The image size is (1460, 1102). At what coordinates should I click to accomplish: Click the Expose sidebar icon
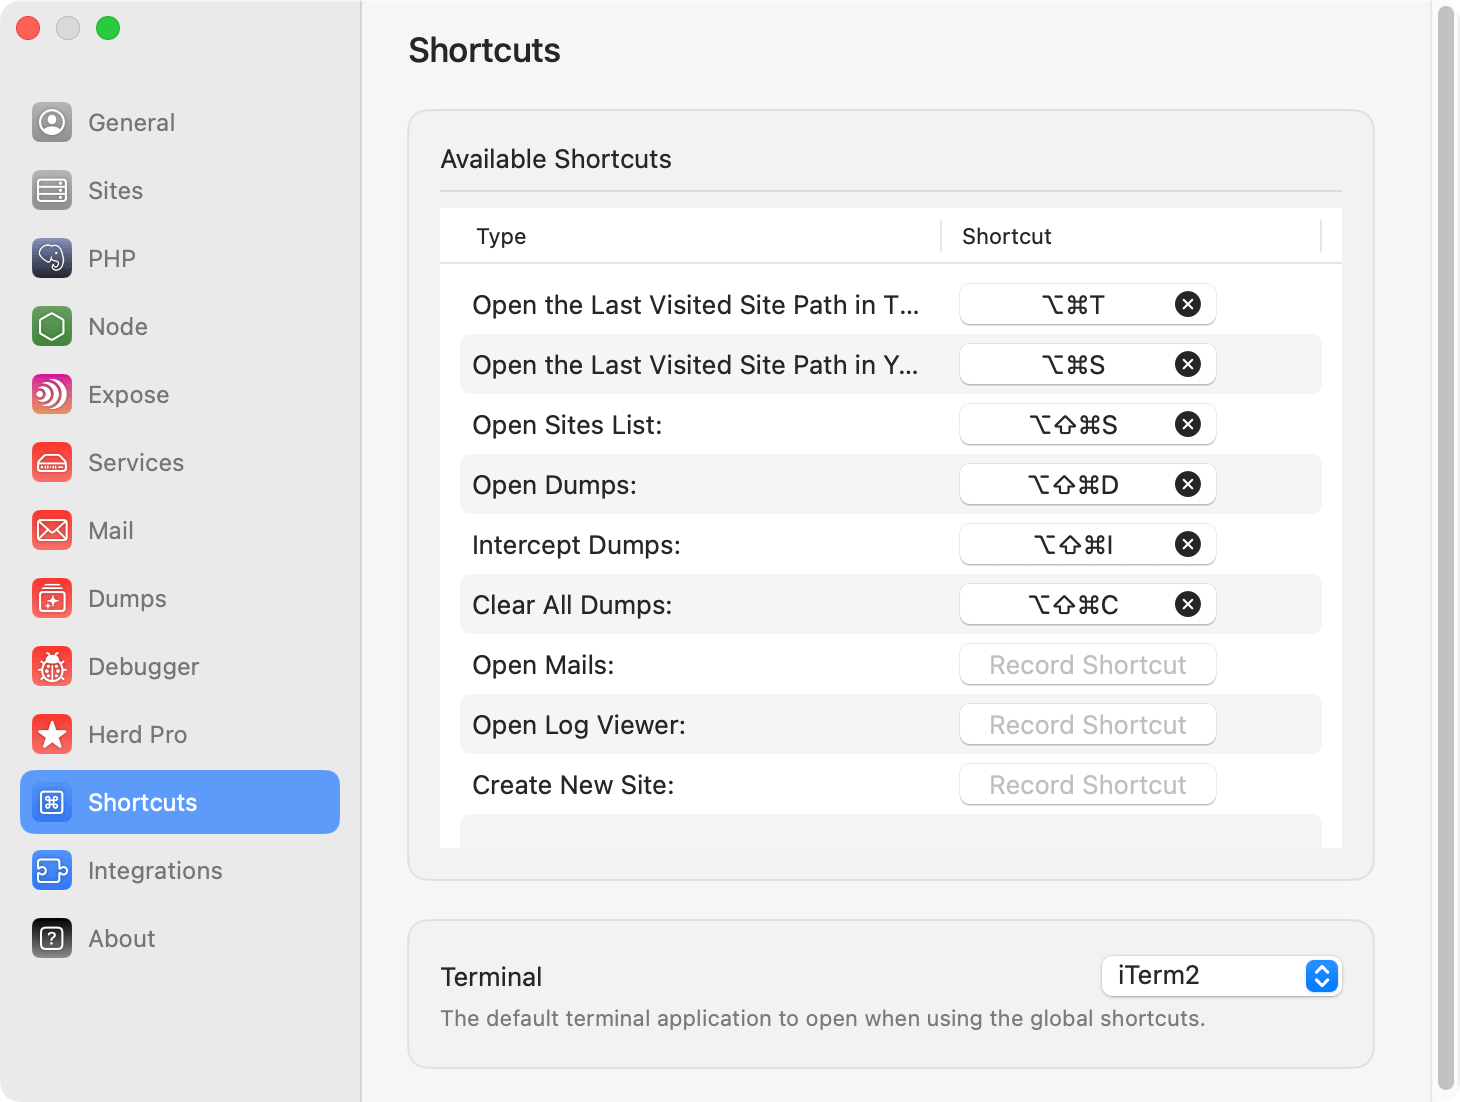click(x=51, y=394)
